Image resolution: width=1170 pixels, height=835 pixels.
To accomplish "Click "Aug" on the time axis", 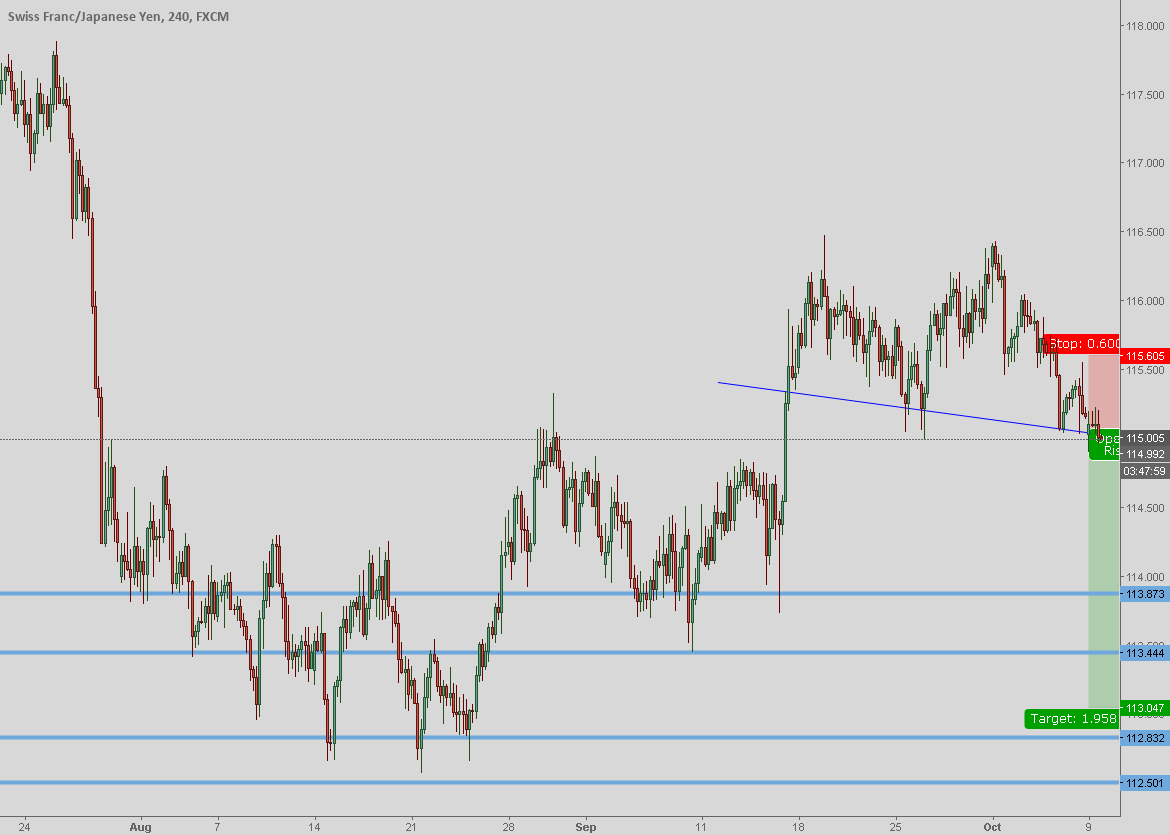I will [140, 828].
